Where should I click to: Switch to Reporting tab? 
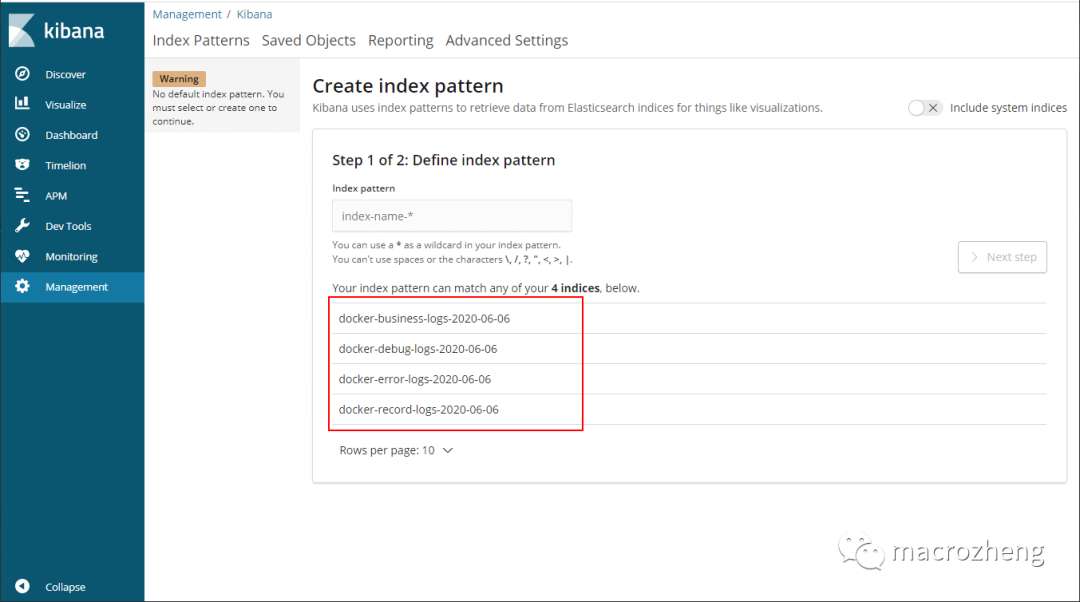tap(401, 41)
